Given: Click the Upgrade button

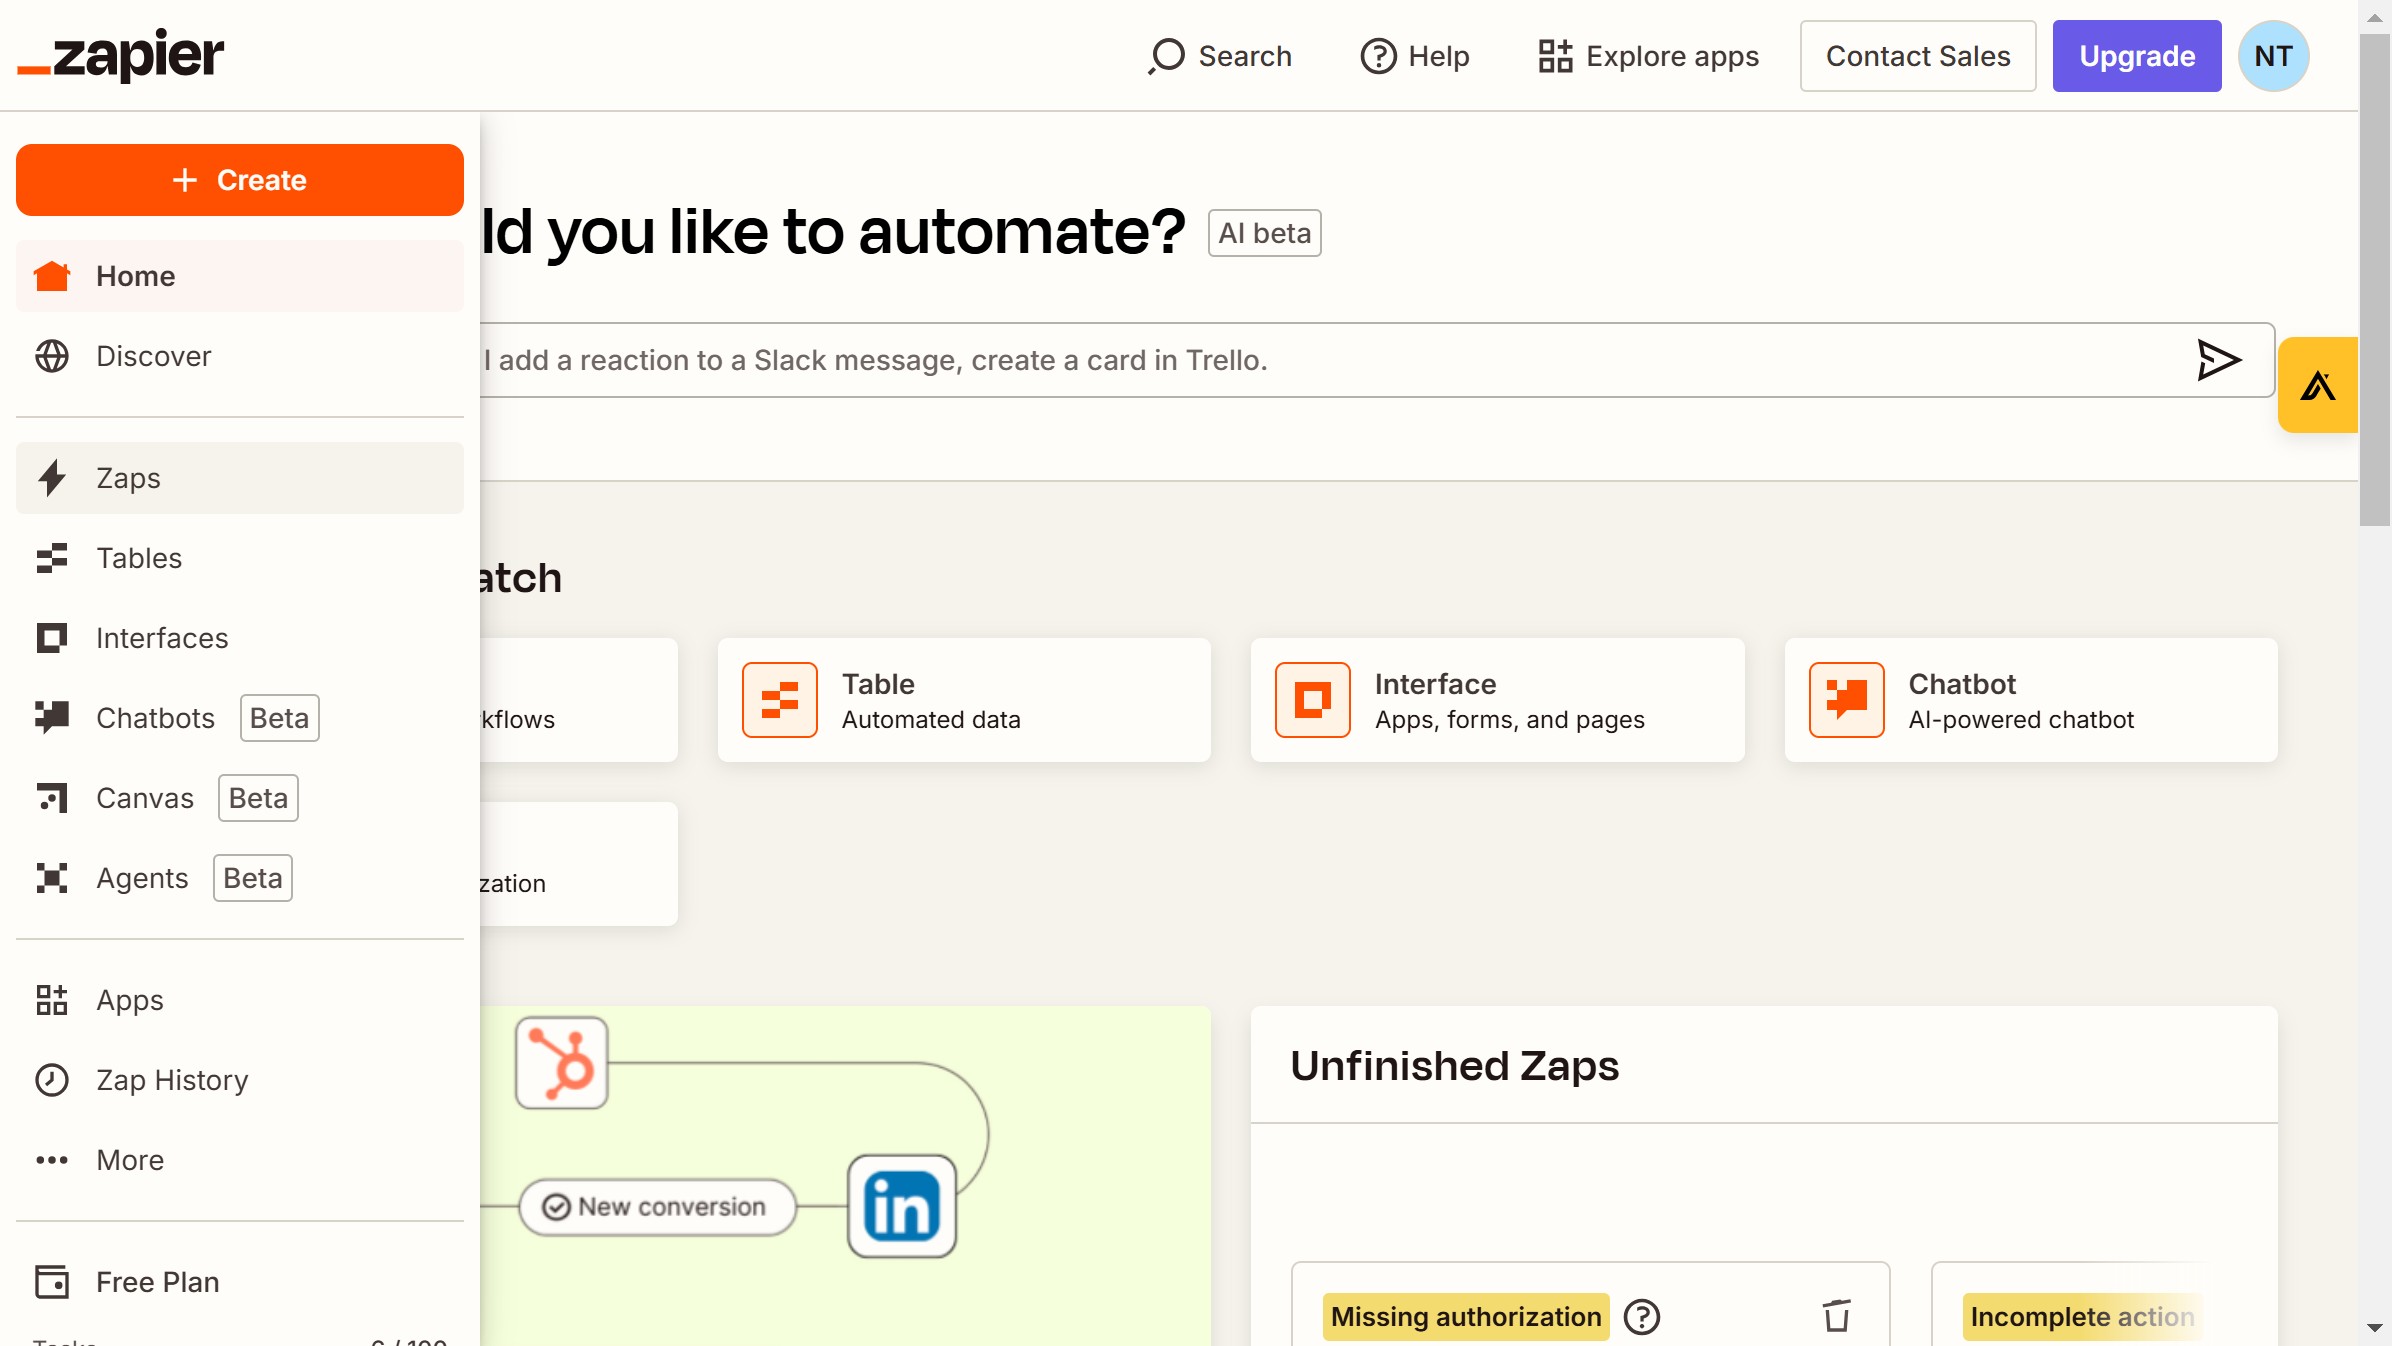Looking at the screenshot, I should [2136, 56].
